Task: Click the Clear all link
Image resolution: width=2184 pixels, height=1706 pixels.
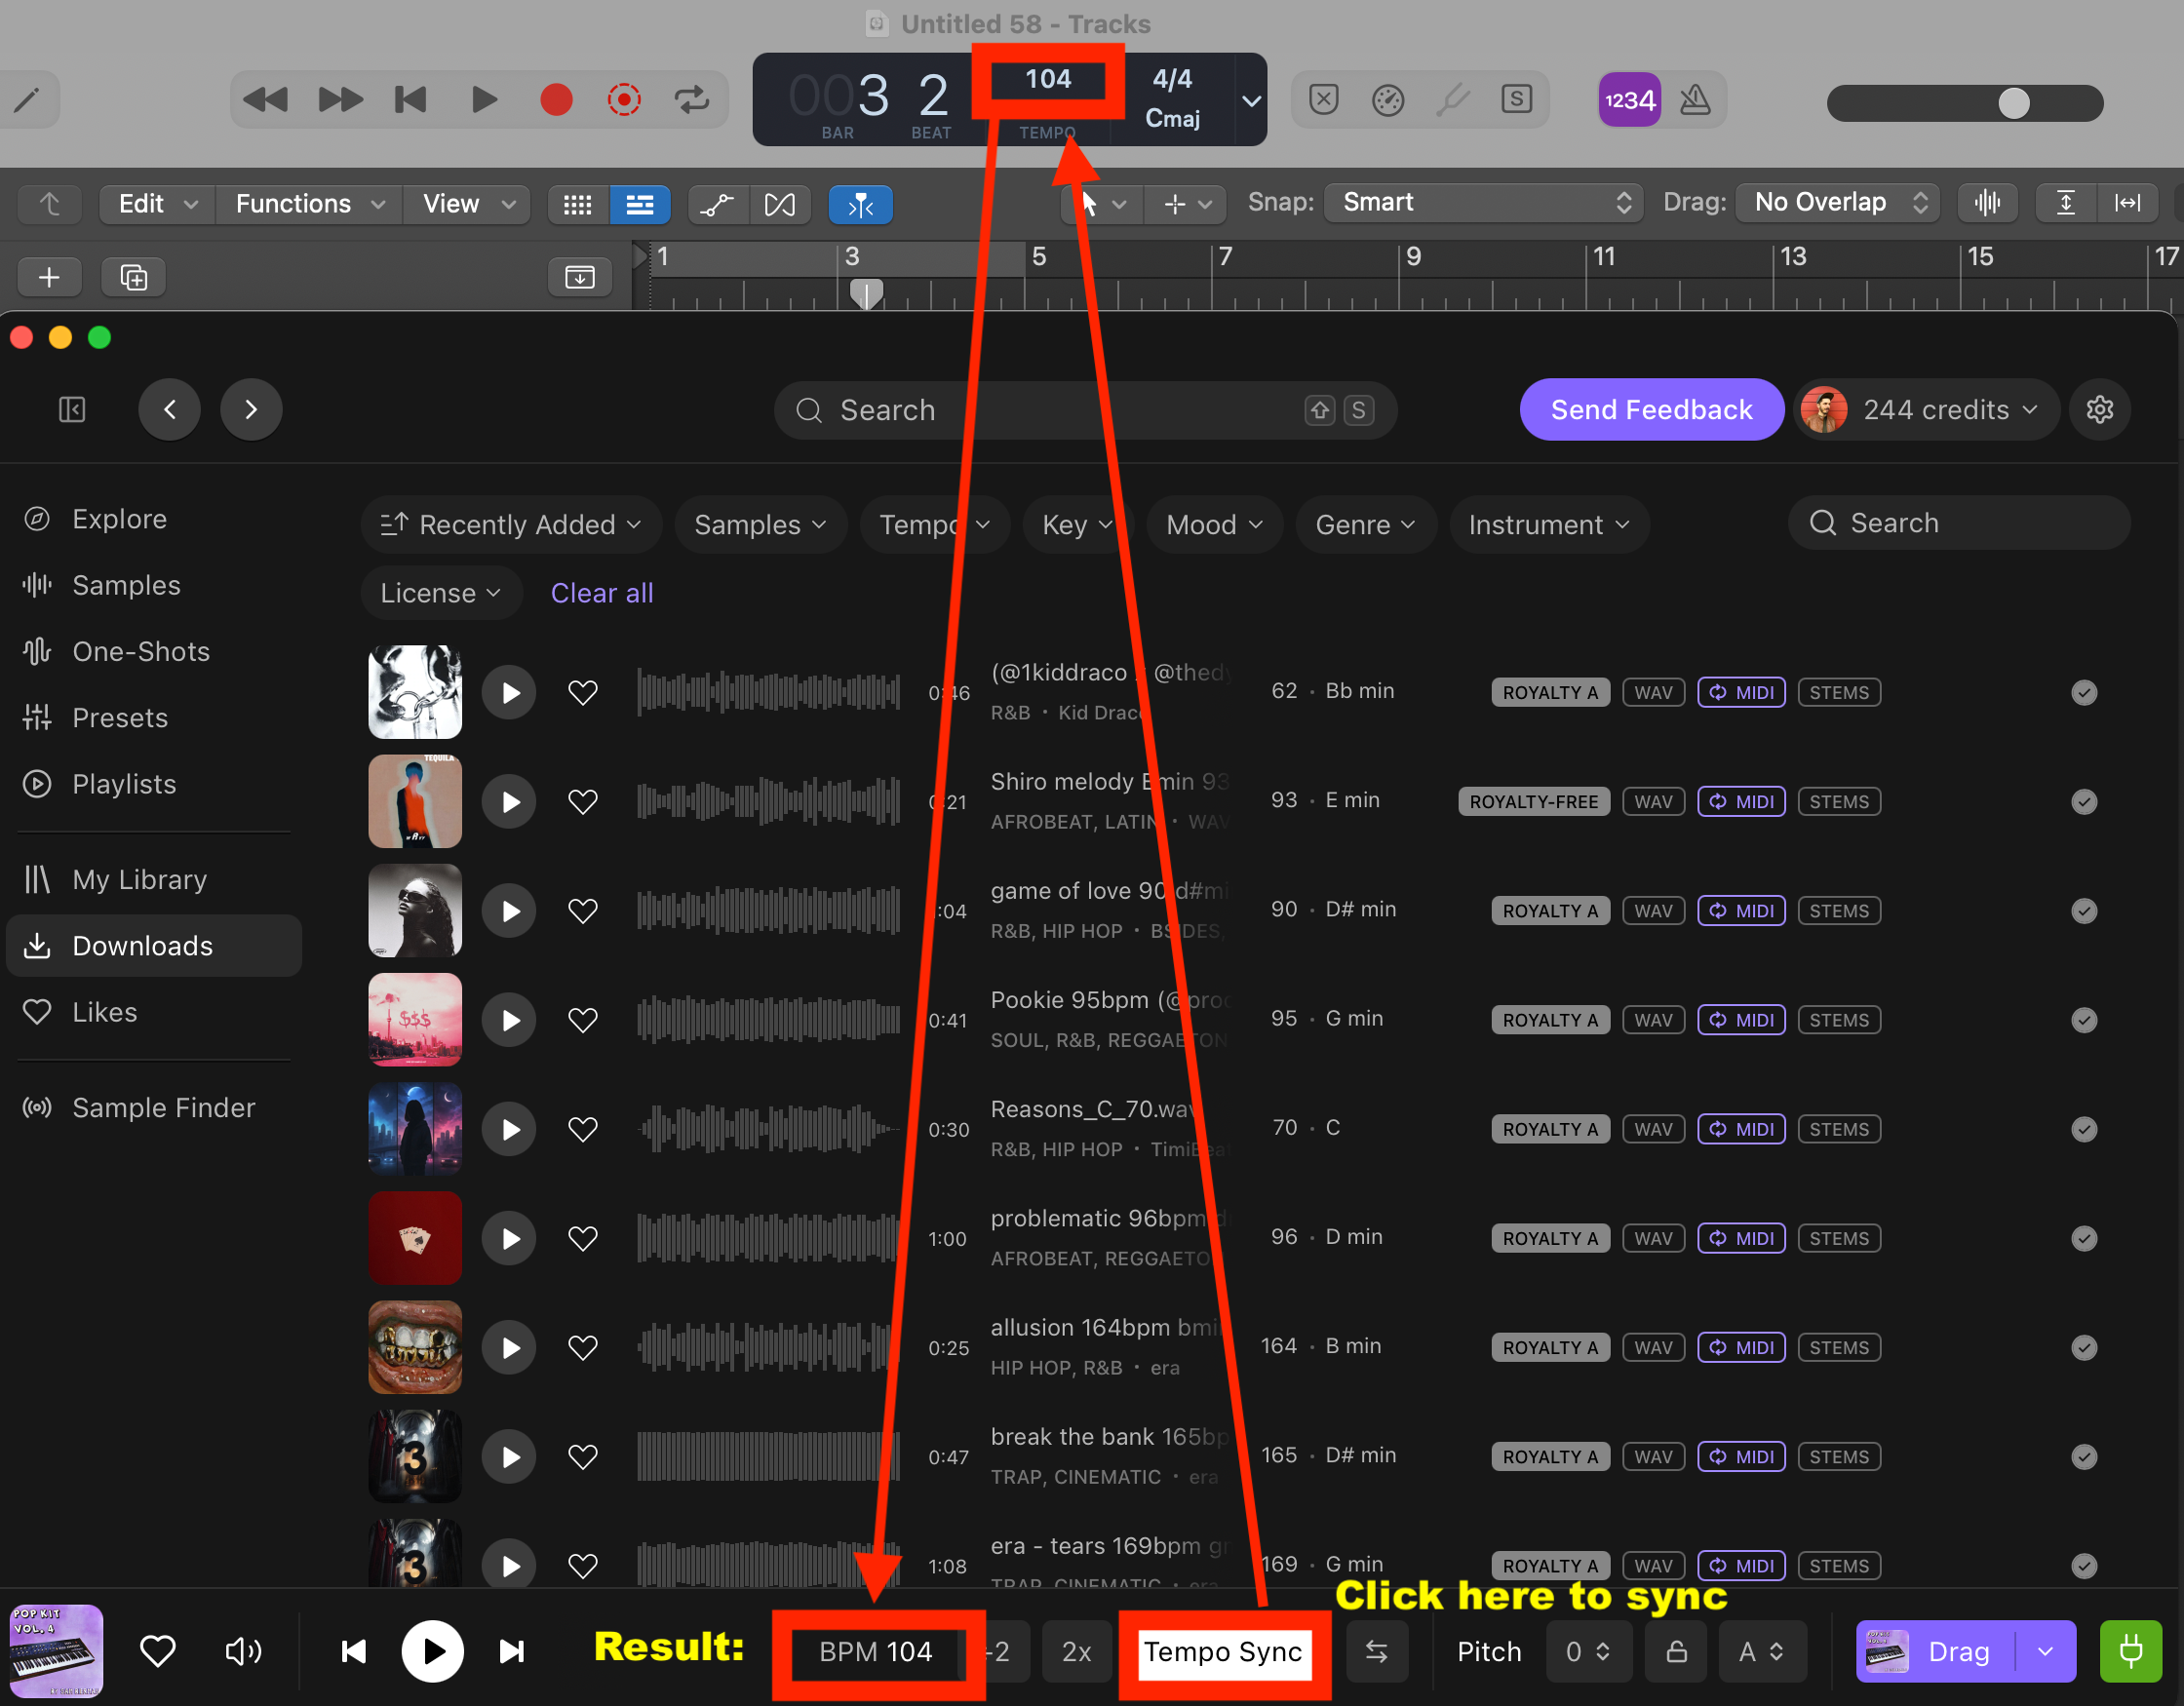Action: tap(601, 593)
